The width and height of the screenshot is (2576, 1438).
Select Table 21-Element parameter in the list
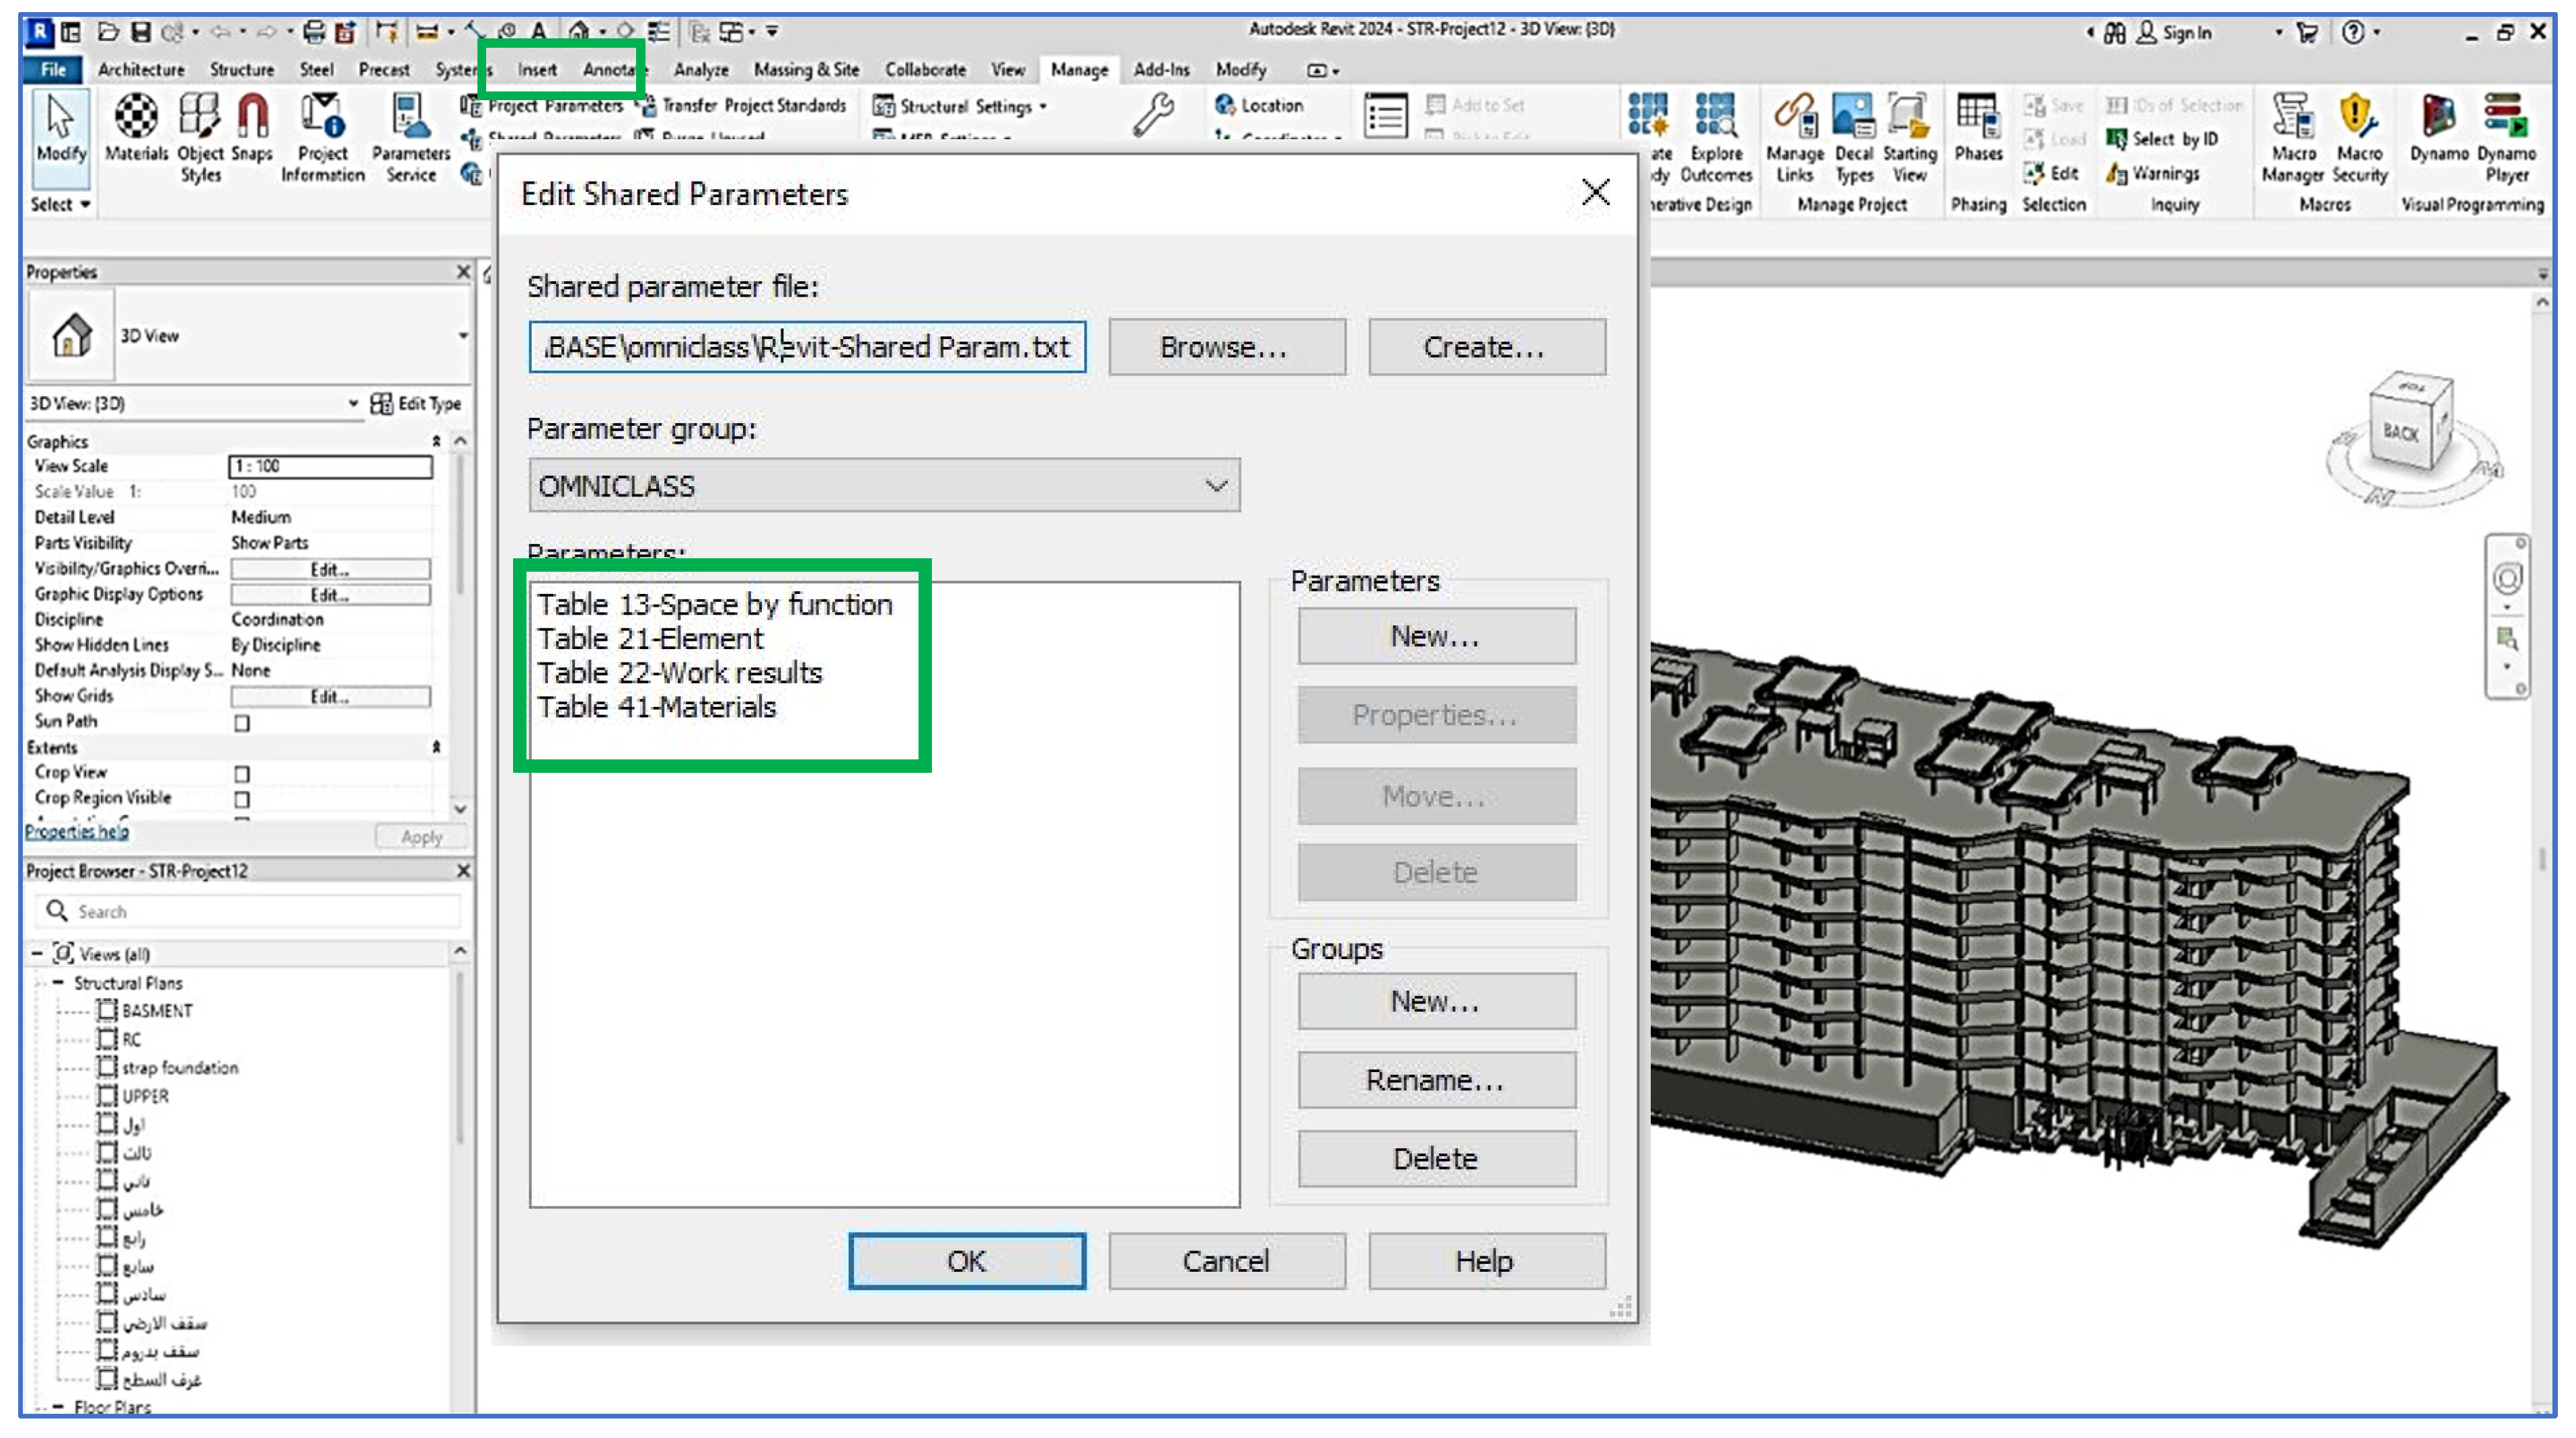point(650,638)
